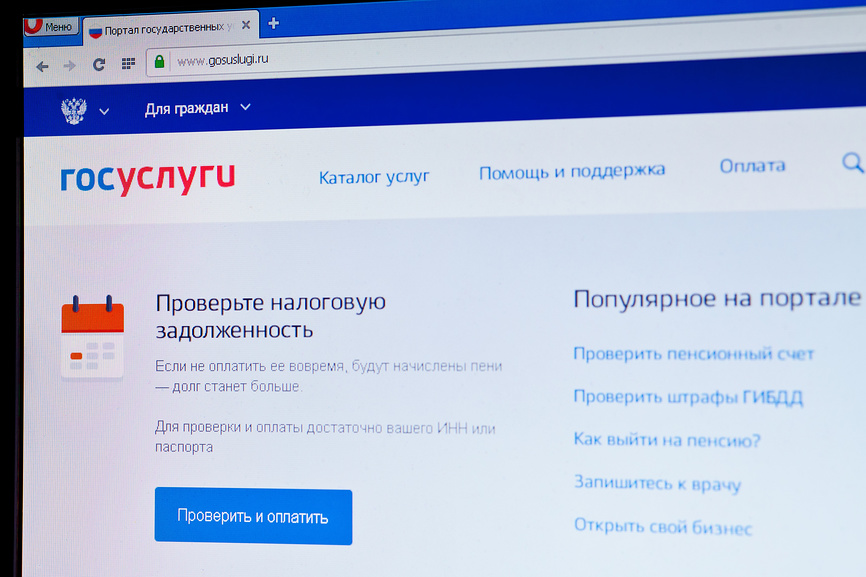Open the Для граждан dropdown
This screenshot has height=577, width=866.
coord(198,108)
